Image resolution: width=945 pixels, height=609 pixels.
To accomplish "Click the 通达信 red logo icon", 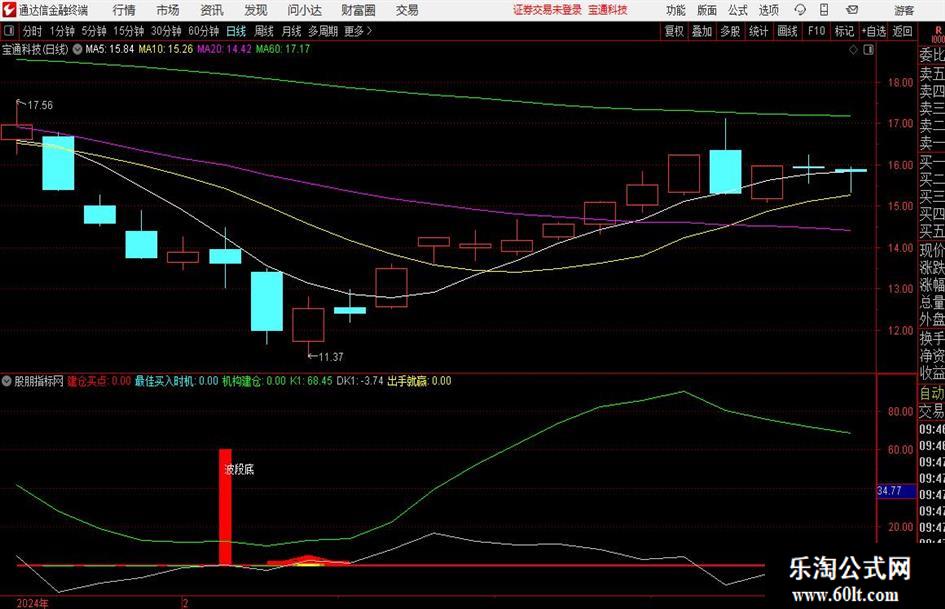I will click(x=8, y=10).
